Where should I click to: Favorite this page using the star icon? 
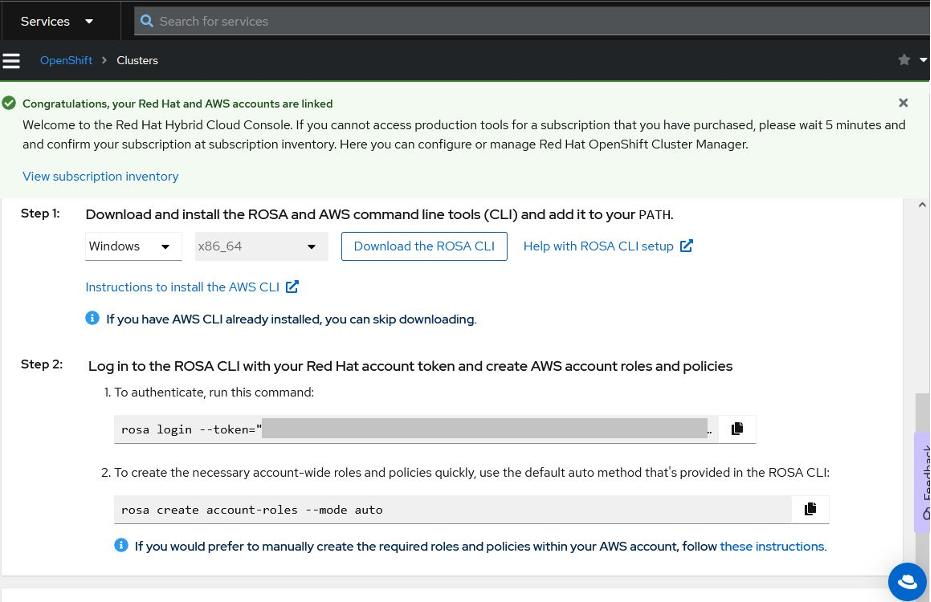(903, 60)
